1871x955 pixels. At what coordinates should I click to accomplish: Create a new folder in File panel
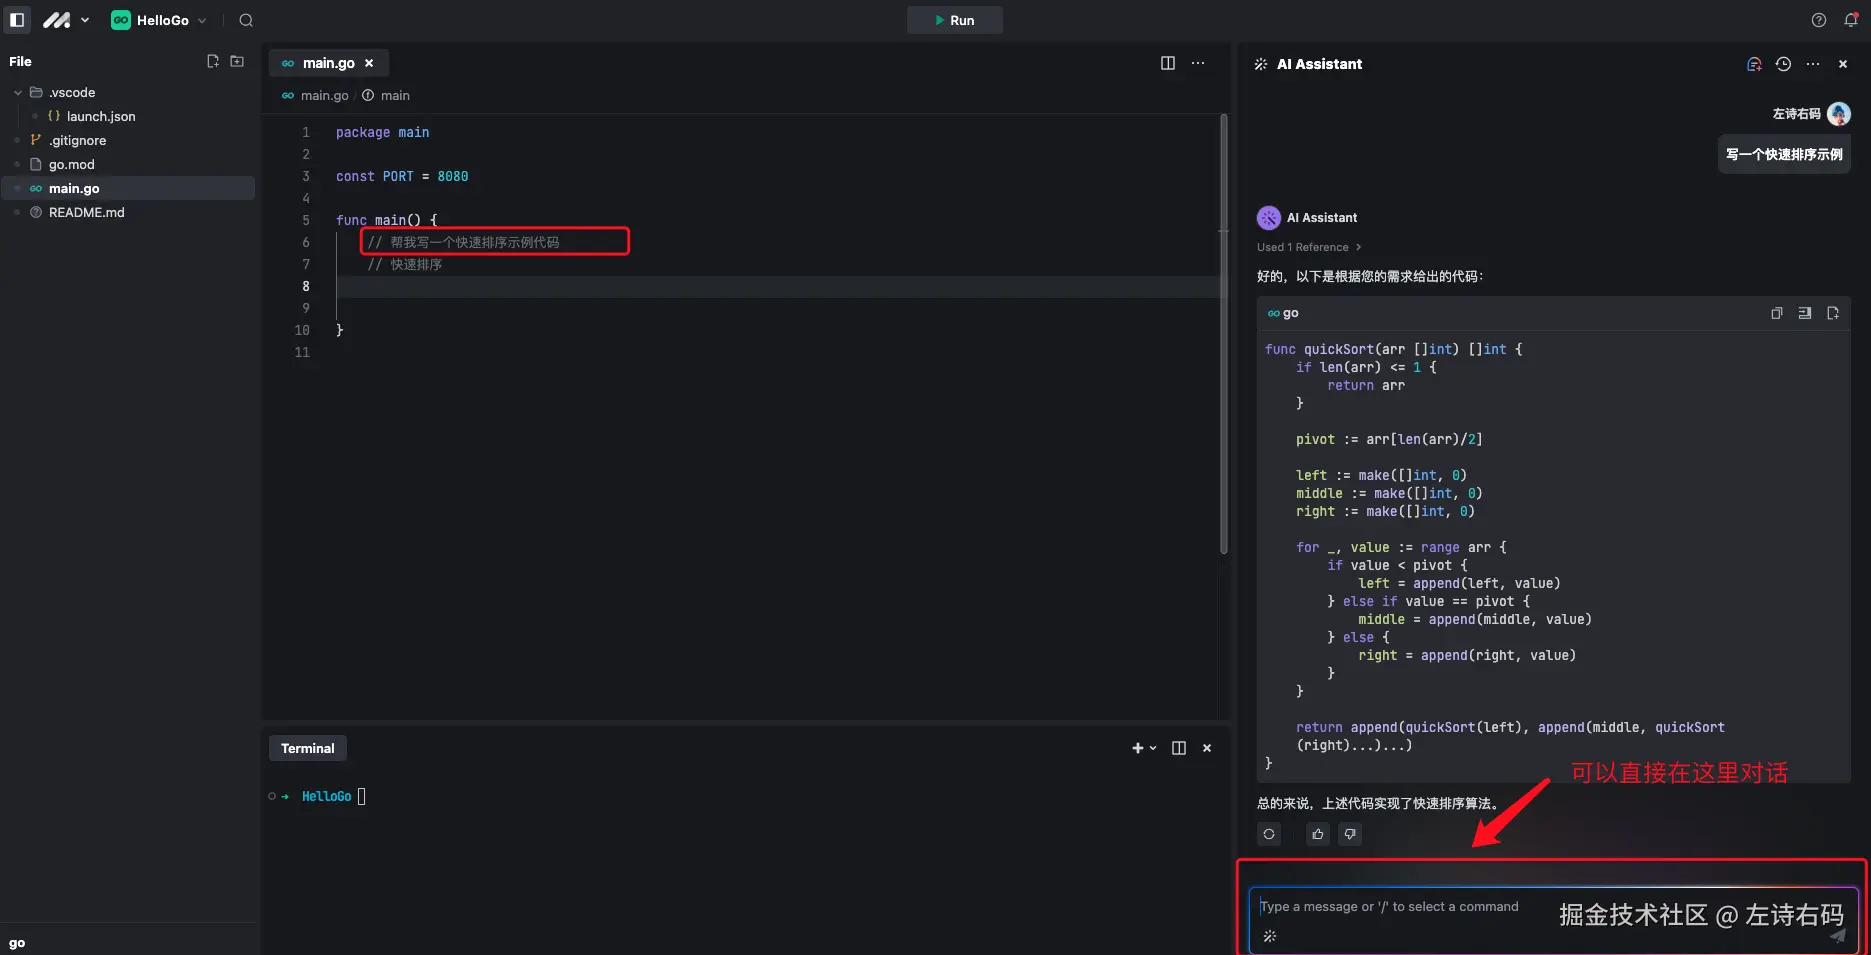pyautogui.click(x=237, y=61)
